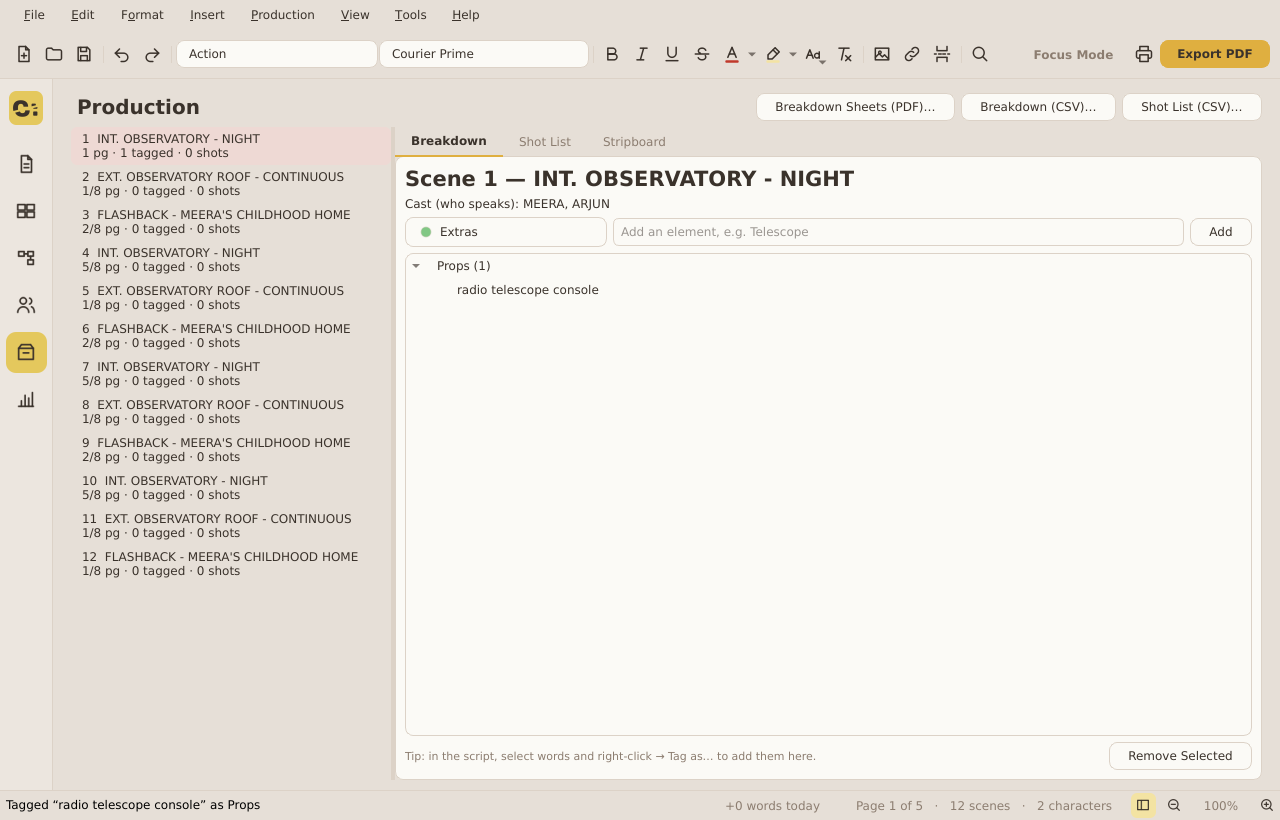Open the search tool
Image resolution: width=1280 pixels, height=820 pixels.
980,54
